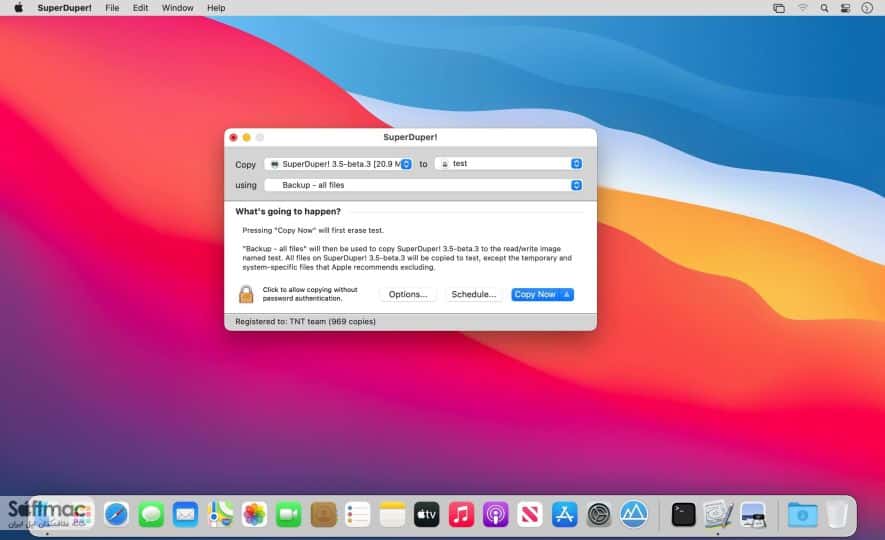Launch Messages from the Dock
The image size is (885, 540).
pos(151,515)
